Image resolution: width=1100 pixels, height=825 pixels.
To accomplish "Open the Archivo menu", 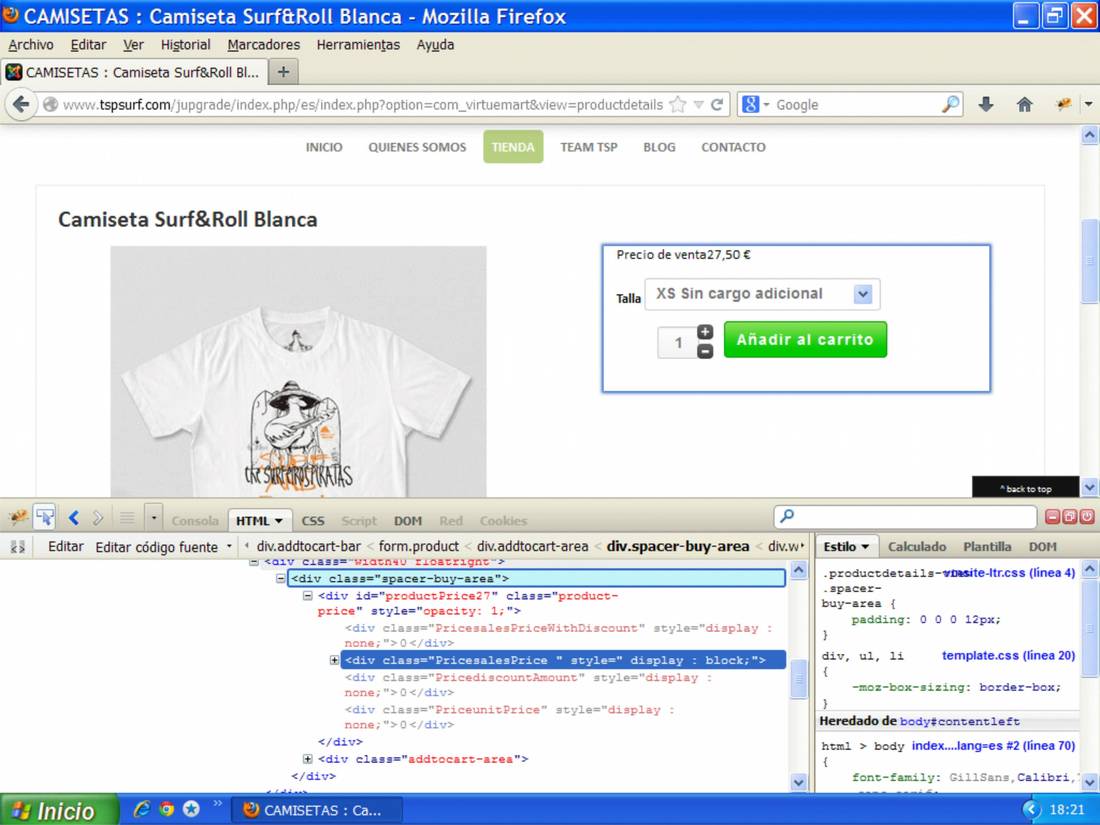I will 31,45.
